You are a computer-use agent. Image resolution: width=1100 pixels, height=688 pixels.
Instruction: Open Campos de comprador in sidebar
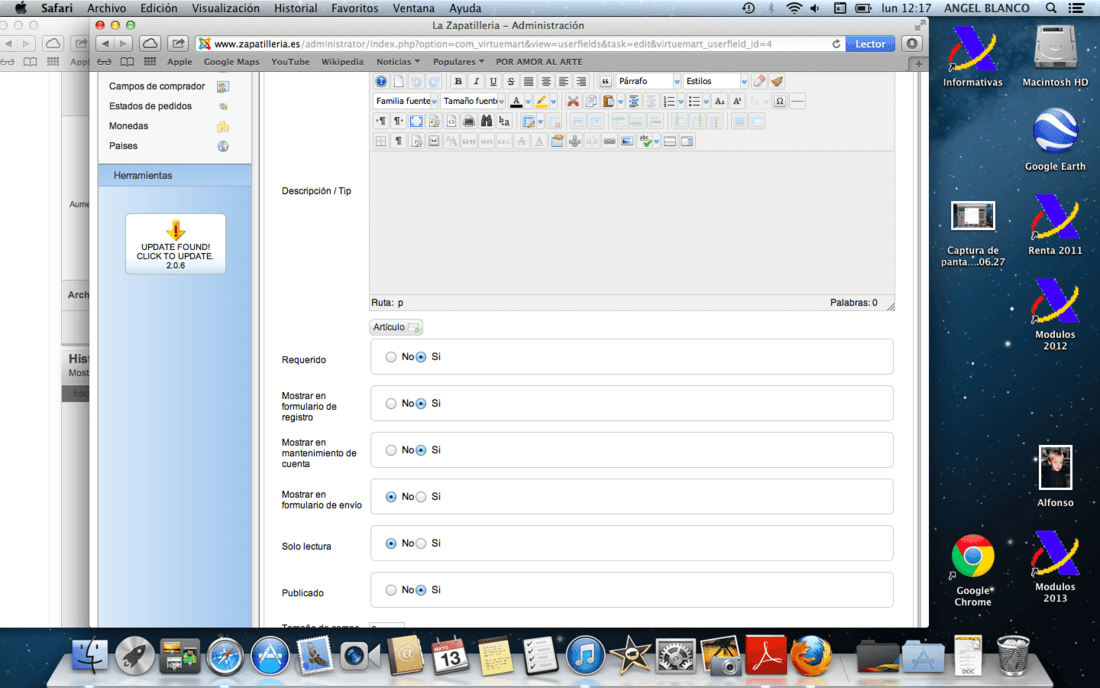click(156, 86)
